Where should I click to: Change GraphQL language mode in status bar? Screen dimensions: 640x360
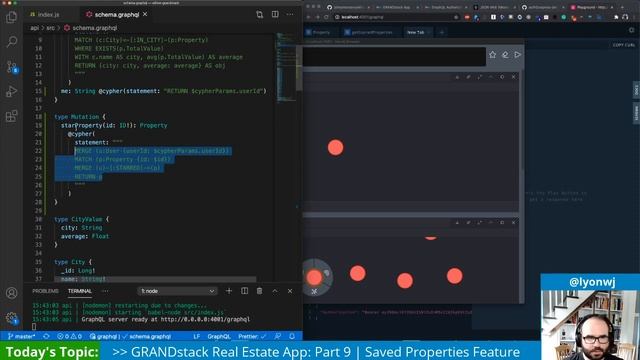pyautogui.click(x=219, y=337)
